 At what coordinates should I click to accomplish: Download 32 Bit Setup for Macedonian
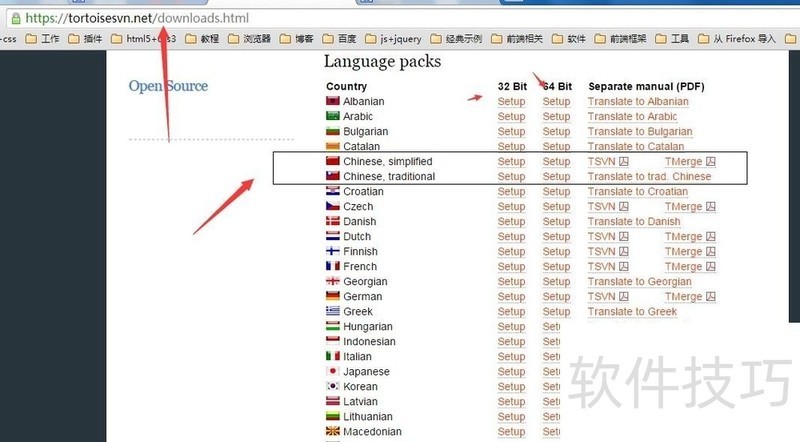[511, 432]
